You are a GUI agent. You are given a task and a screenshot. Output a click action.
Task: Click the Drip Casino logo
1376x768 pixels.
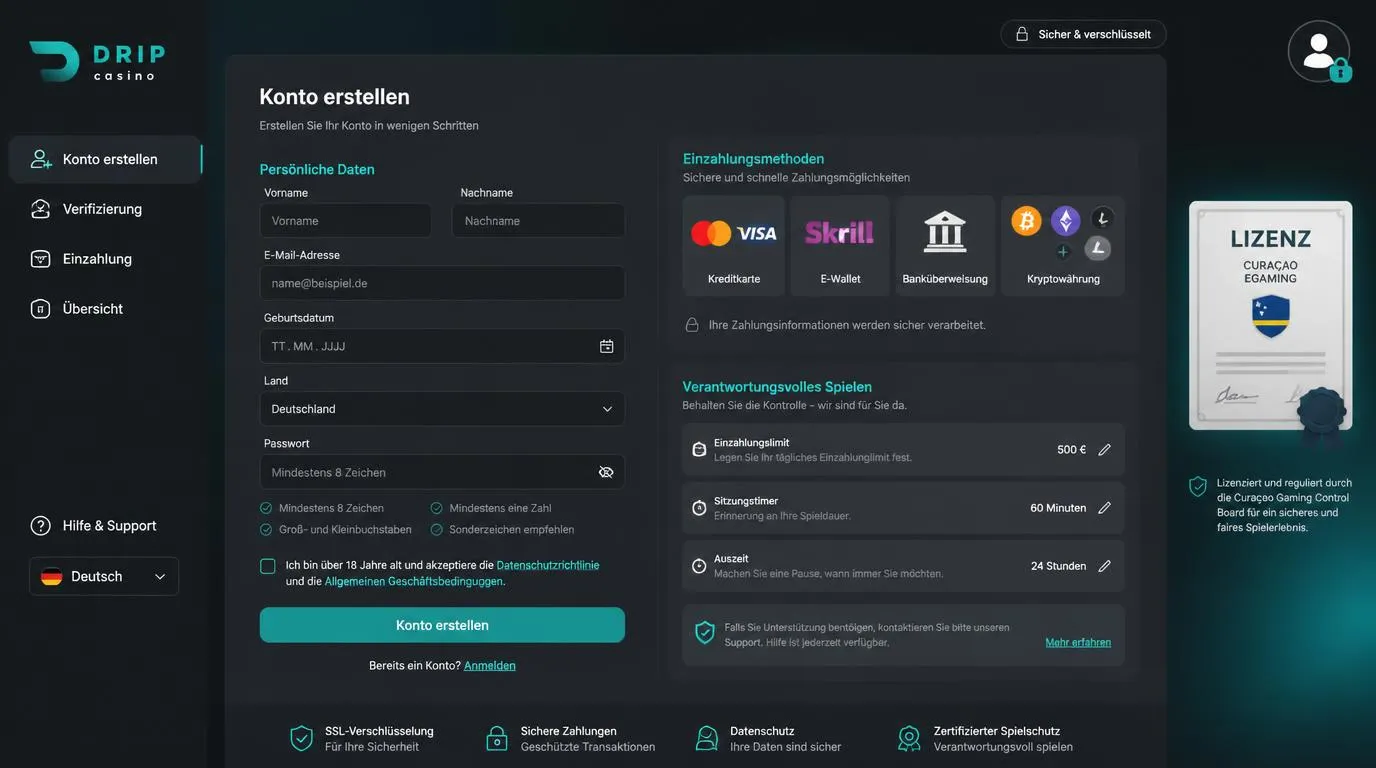pos(97,61)
